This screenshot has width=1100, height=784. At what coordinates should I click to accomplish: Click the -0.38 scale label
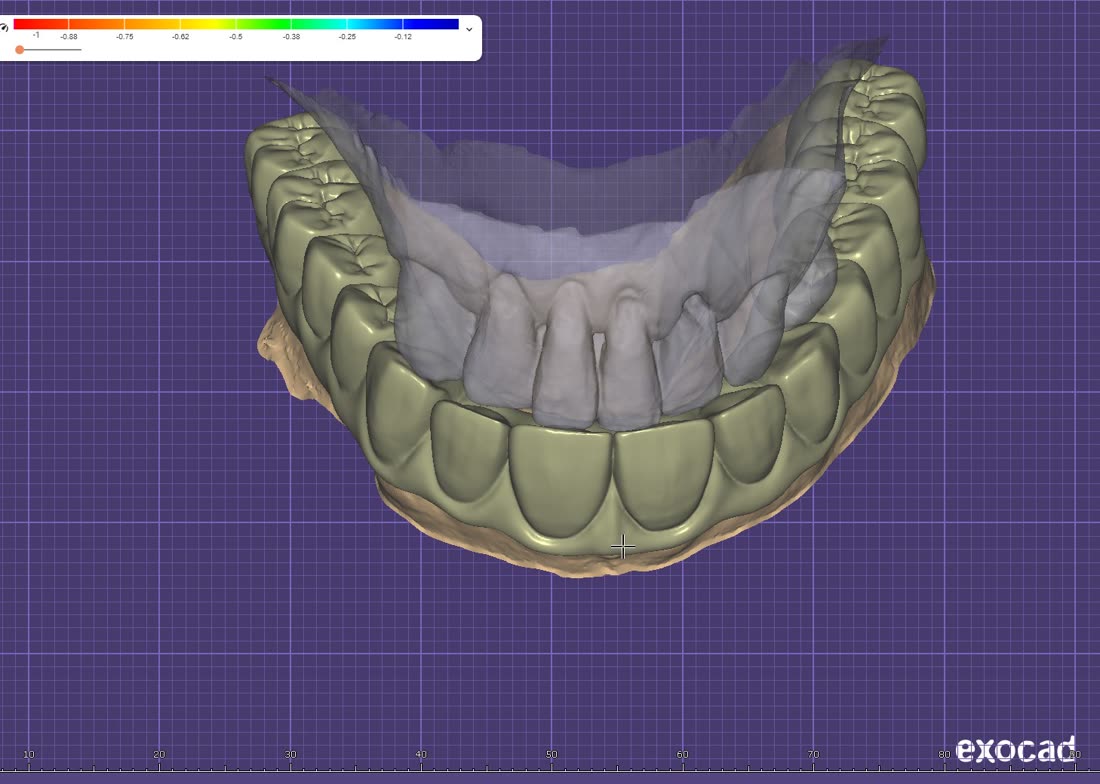click(x=291, y=36)
